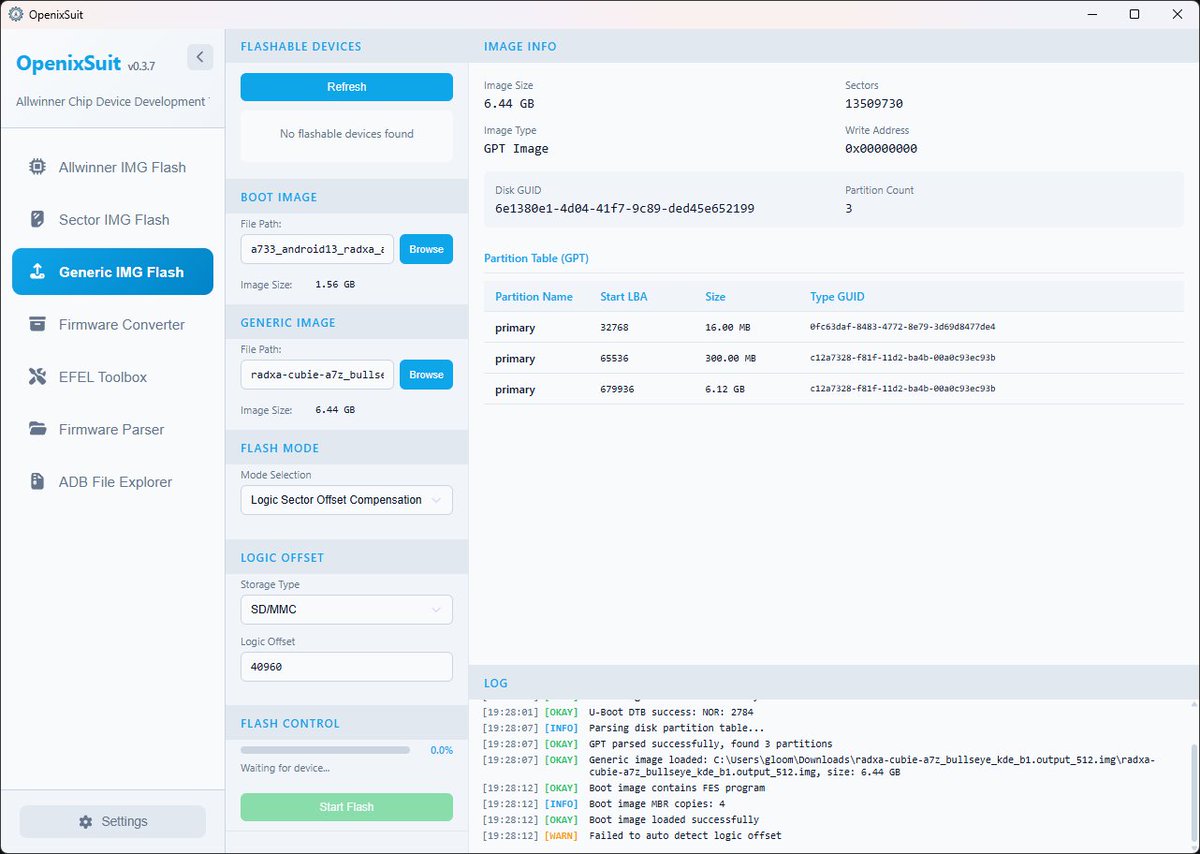Image resolution: width=1200 pixels, height=854 pixels.
Task: Click the Start Flash button
Action: [346, 807]
